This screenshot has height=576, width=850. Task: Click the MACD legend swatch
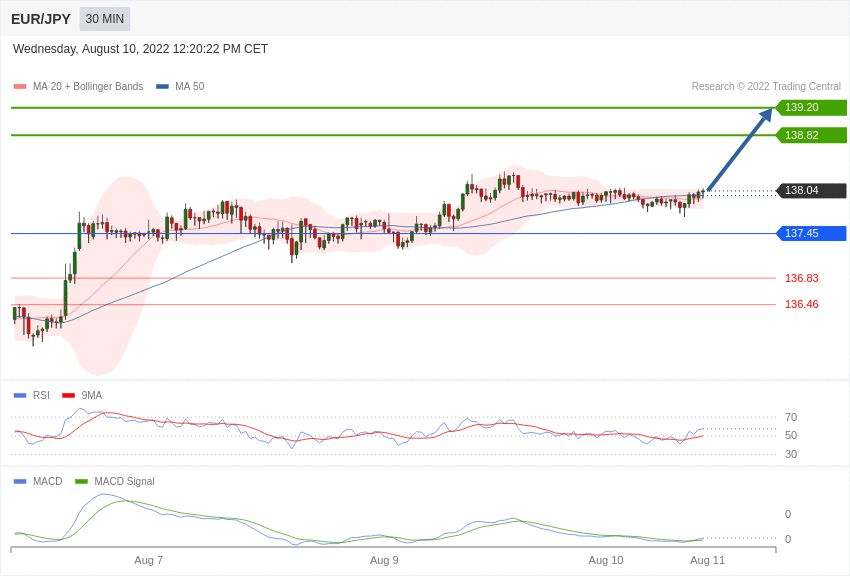point(20,481)
